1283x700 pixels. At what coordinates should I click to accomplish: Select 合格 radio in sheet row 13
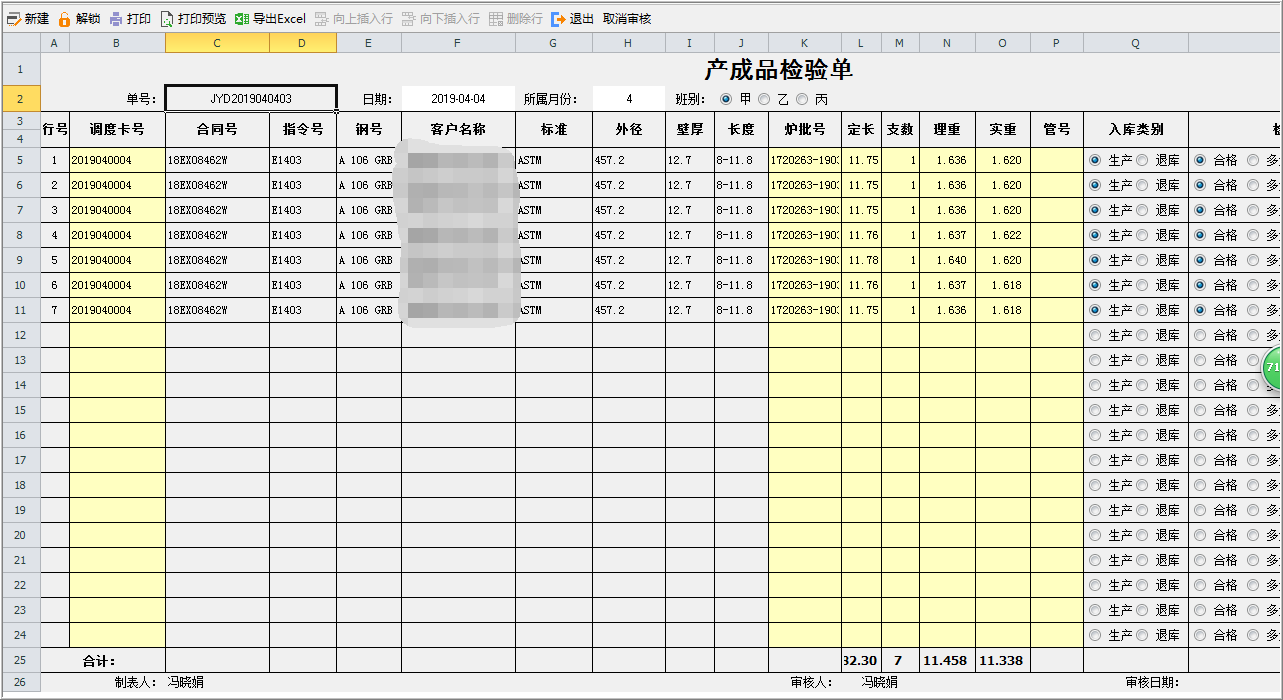coord(1199,360)
